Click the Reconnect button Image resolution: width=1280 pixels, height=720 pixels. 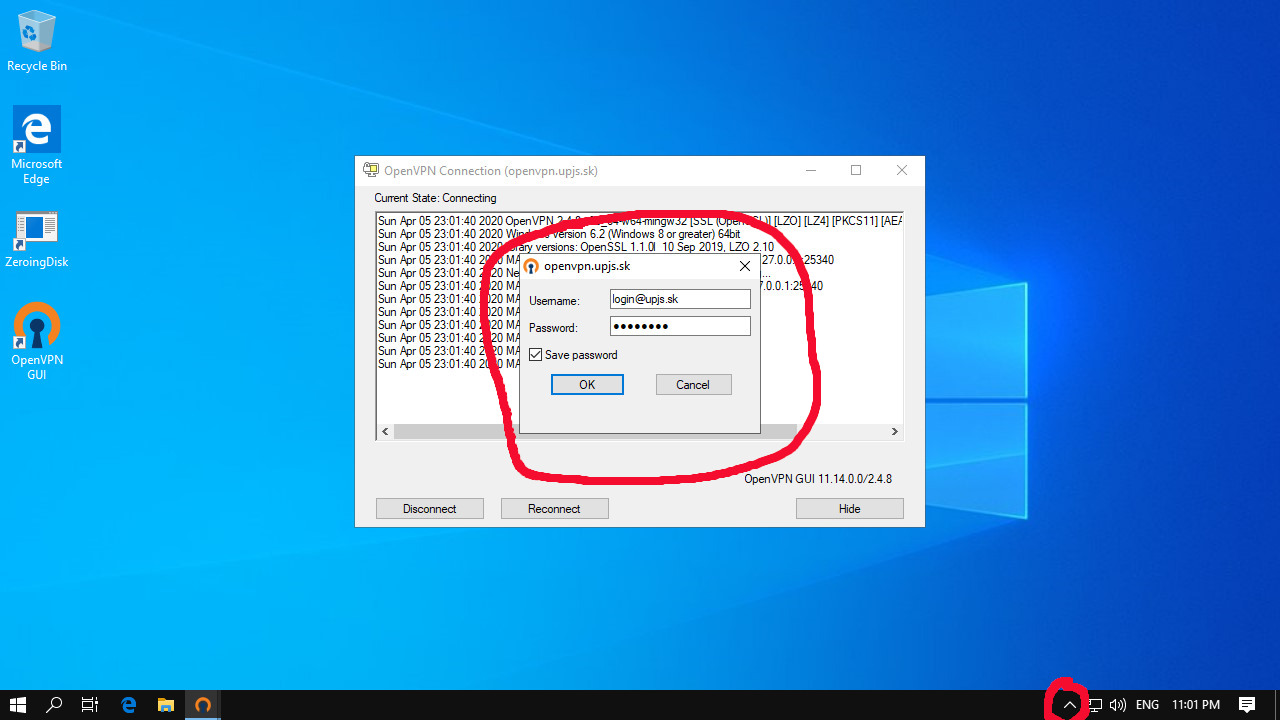554,509
